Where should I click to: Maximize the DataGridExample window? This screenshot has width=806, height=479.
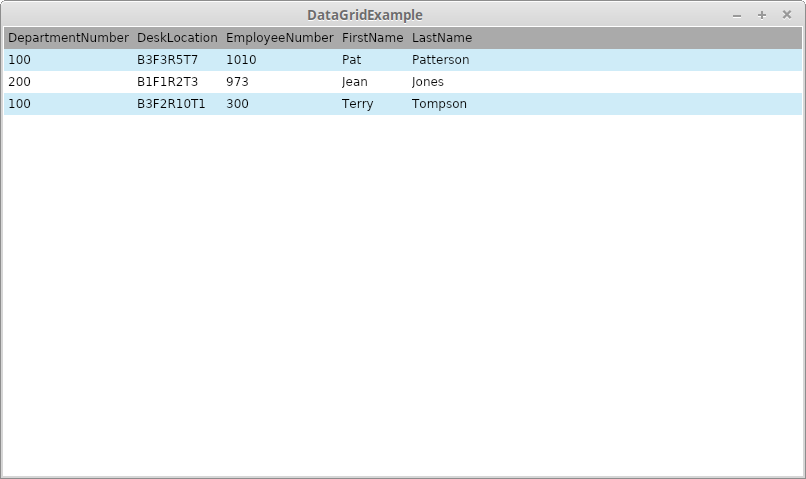(762, 15)
